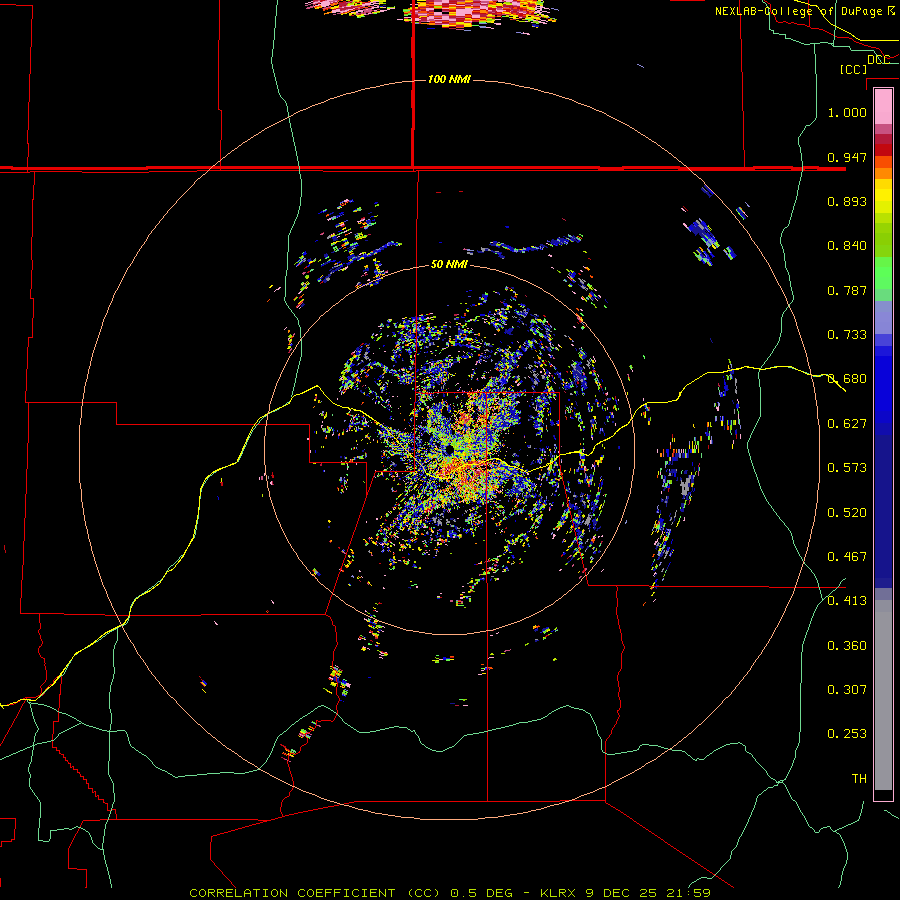This screenshot has width=900, height=900.
Task: Click the 0.680 scale value
Action: [847, 379]
